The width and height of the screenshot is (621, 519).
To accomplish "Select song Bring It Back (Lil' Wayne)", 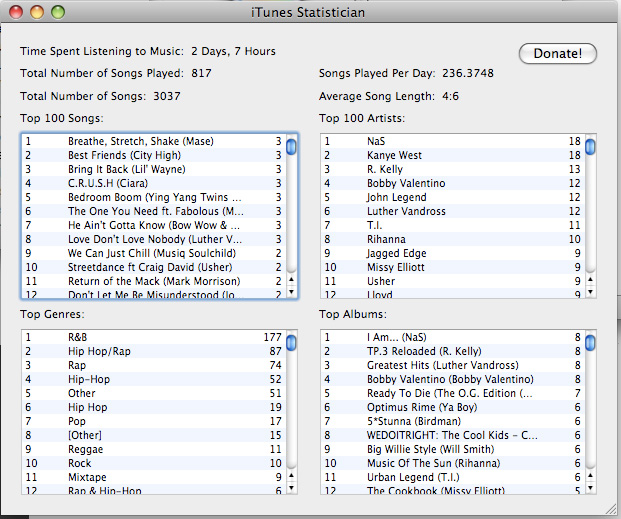I will coord(154,169).
